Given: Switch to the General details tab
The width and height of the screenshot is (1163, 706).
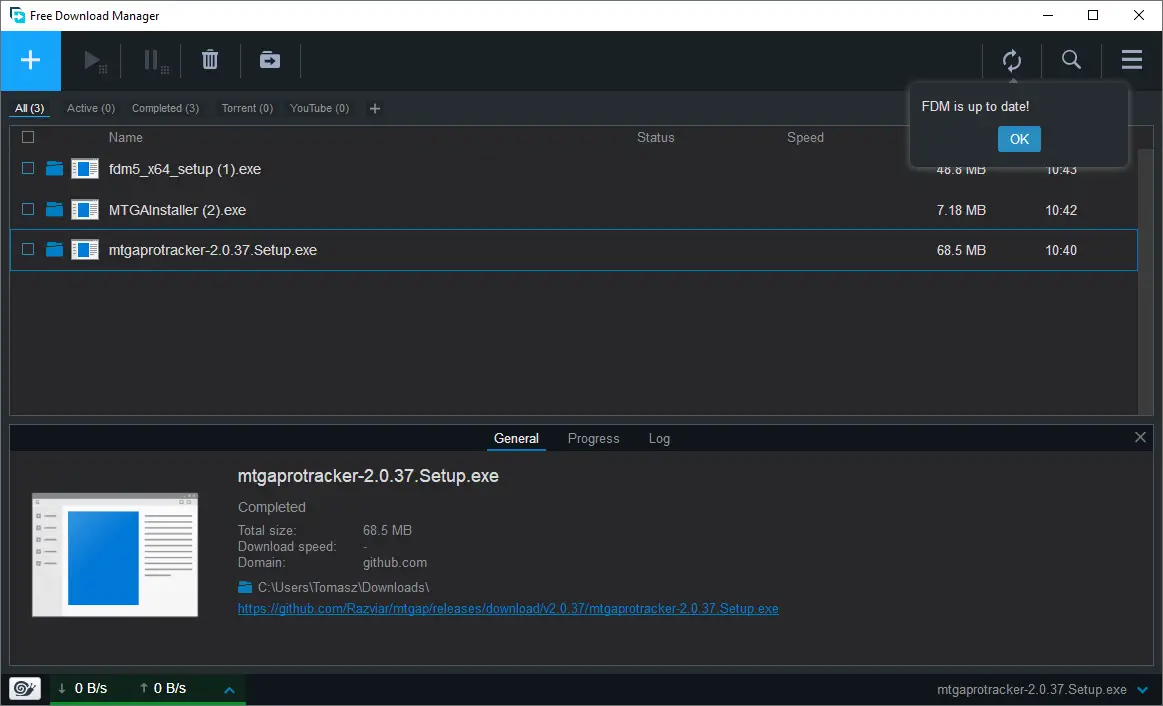Looking at the screenshot, I should click(x=516, y=438).
